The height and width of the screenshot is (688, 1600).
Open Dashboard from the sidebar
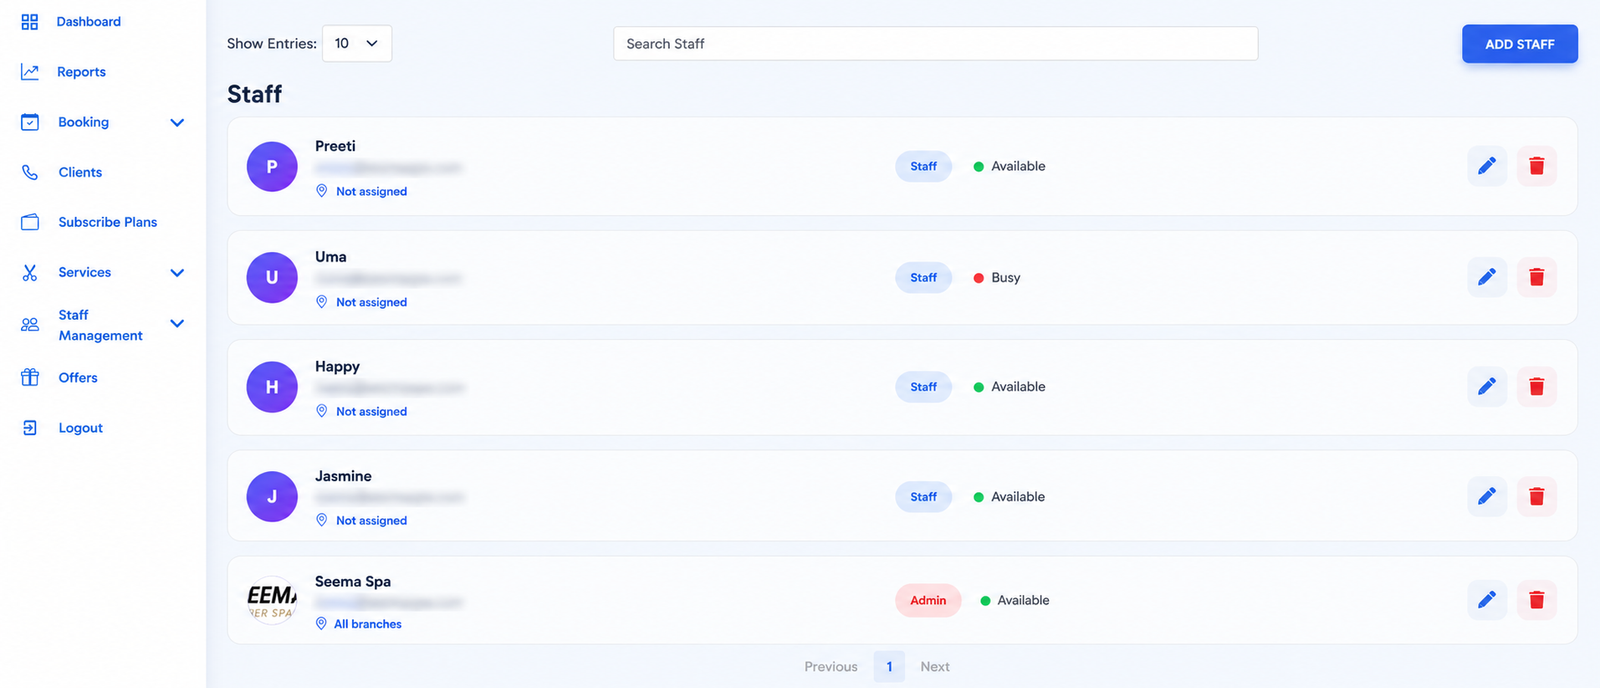click(x=88, y=22)
